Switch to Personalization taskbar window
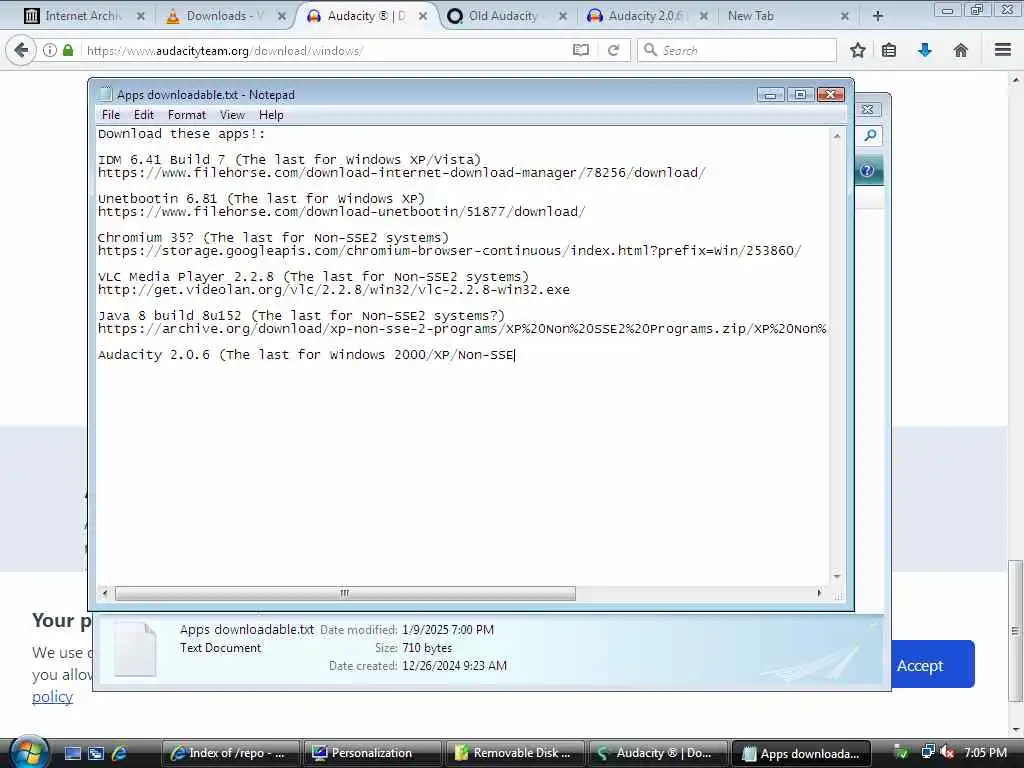This screenshot has height=768, width=1024. pos(372,753)
